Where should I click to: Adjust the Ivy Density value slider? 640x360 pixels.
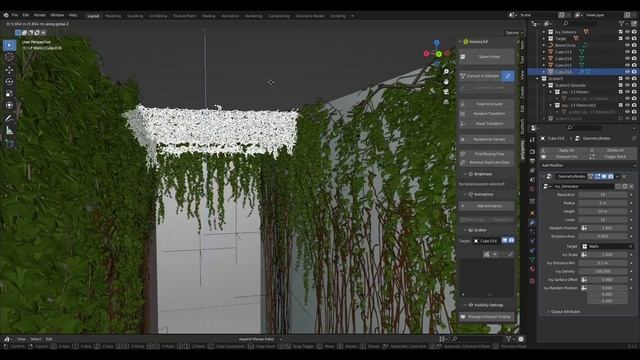coord(603,271)
